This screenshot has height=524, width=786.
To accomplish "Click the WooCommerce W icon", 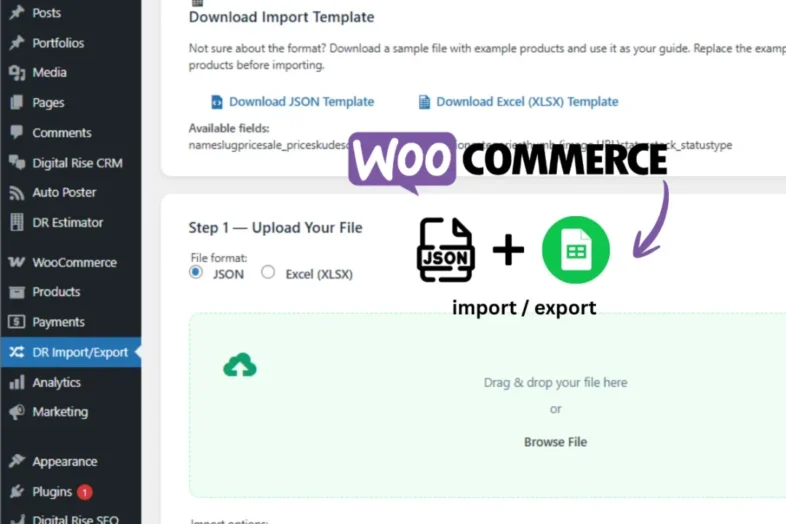I will click(x=17, y=262).
